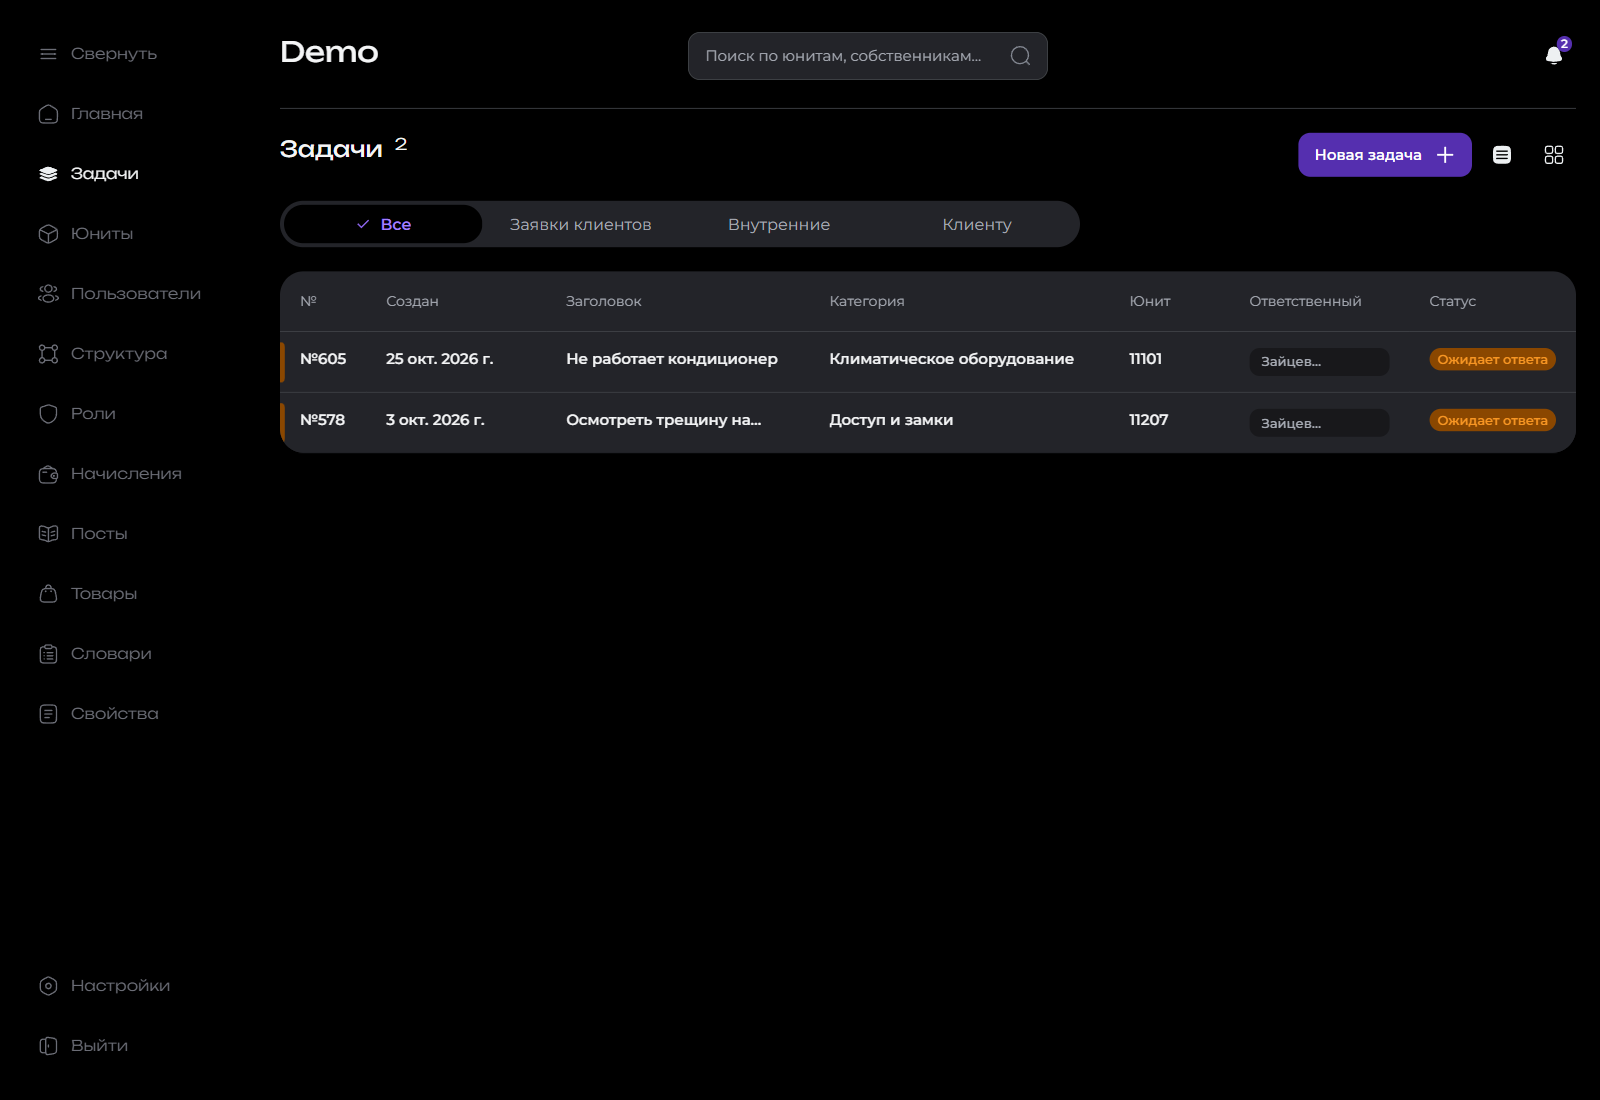Select the Внутренние tab

(779, 224)
